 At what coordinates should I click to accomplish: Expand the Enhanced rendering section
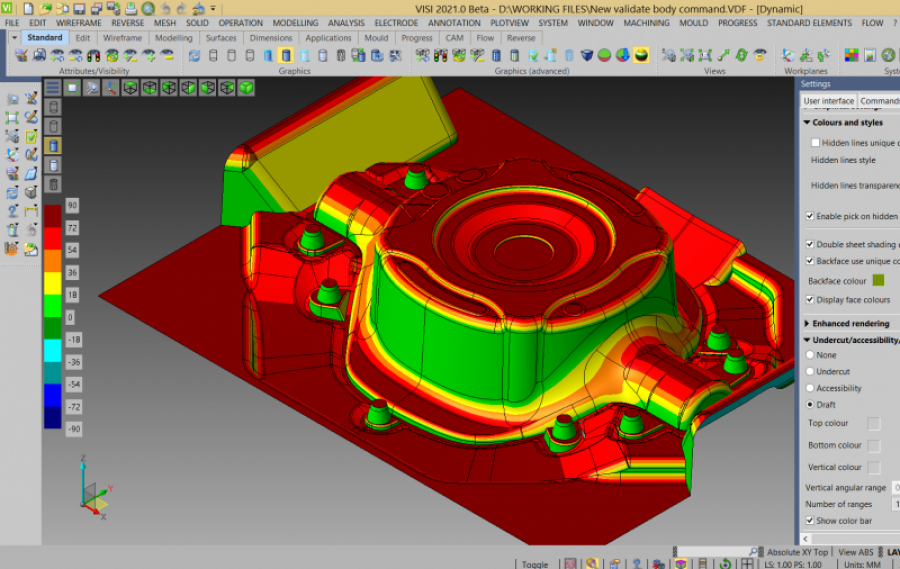pos(807,323)
